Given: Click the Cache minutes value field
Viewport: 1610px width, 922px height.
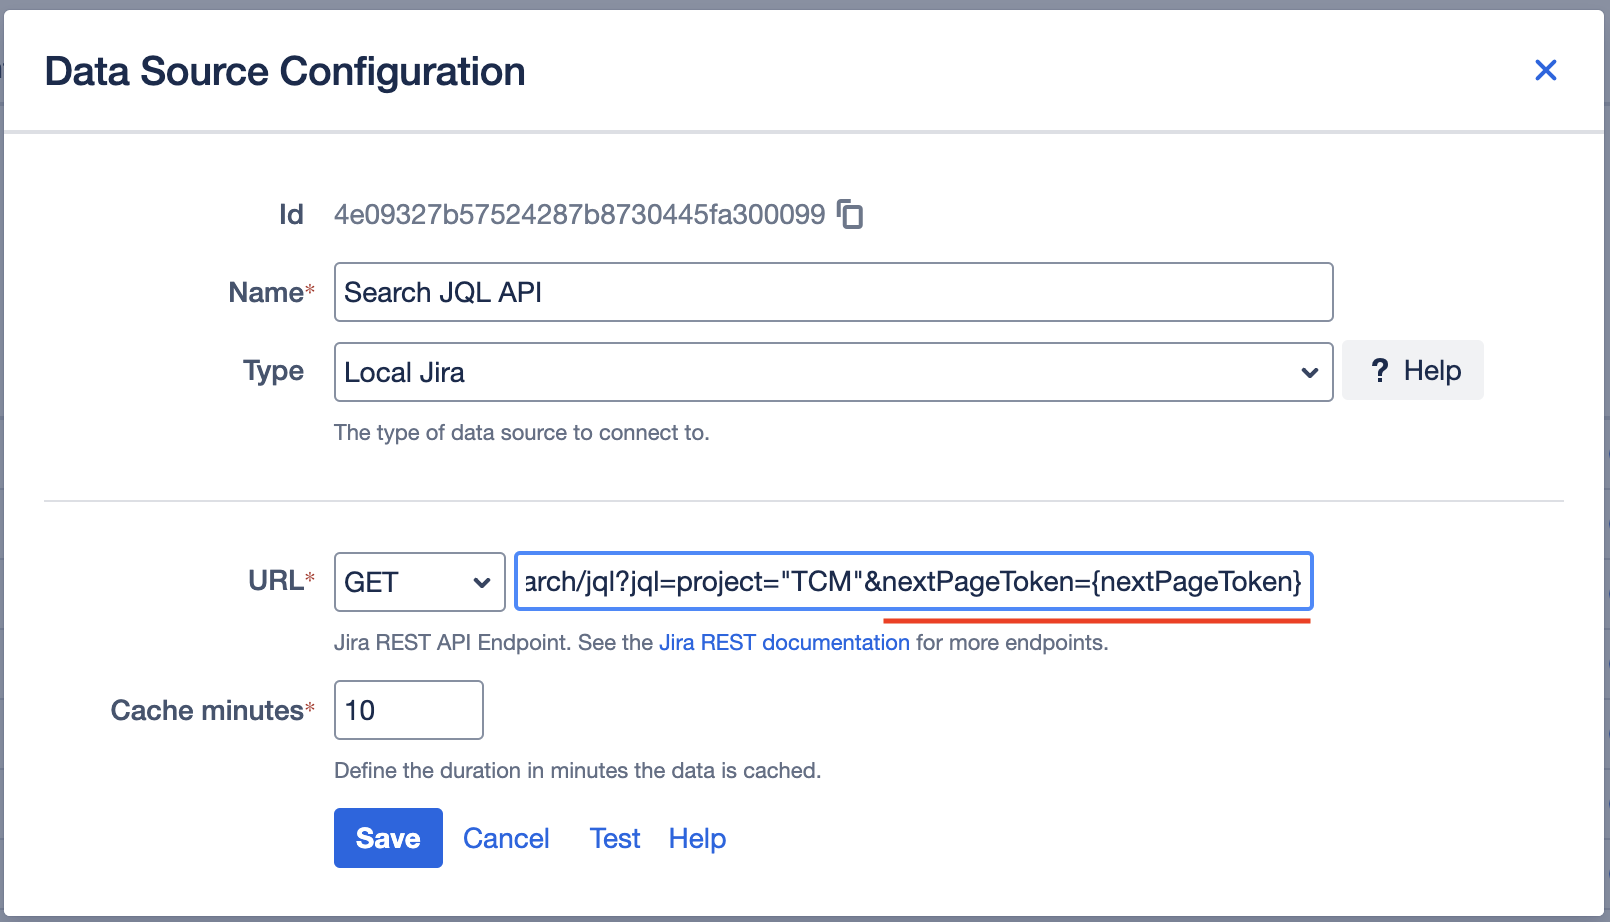Looking at the screenshot, I should [x=408, y=710].
